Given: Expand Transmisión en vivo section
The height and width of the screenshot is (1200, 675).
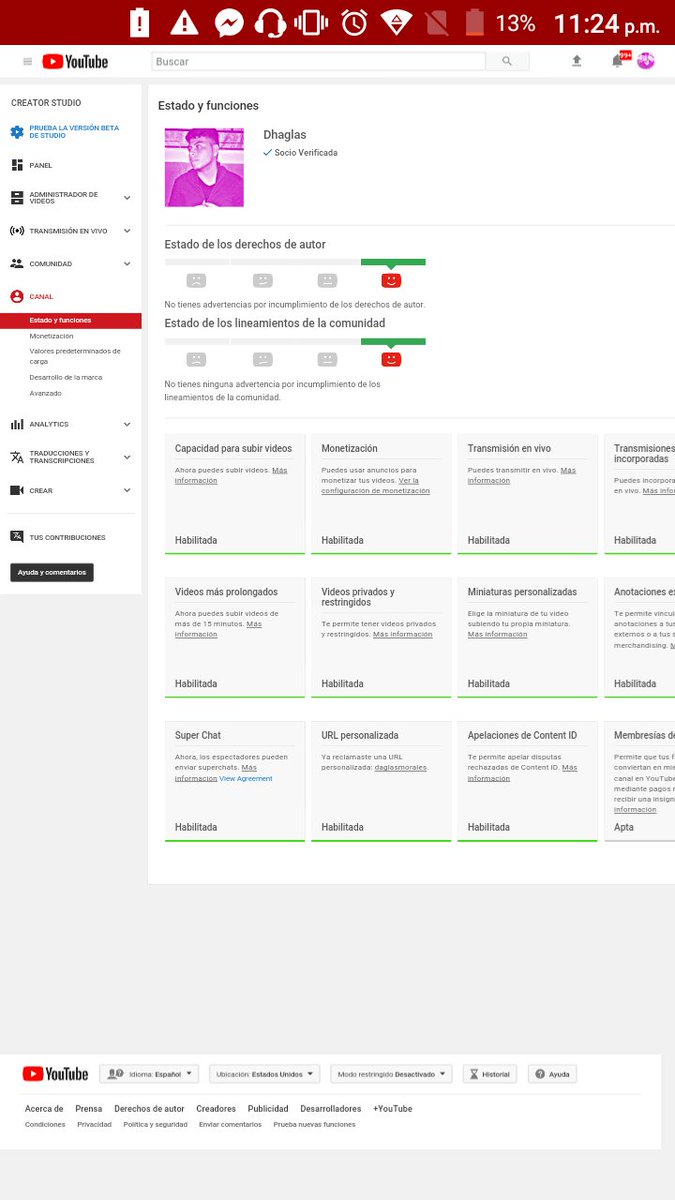Looking at the screenshot, I should pyautogui.click(x=127, y=231).
